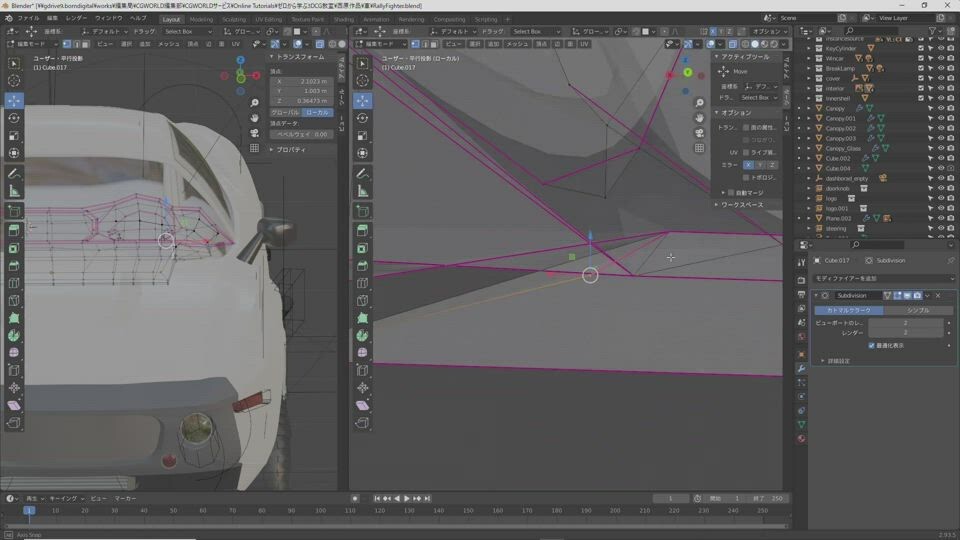Click the グローバル button in transform panel
The width and height of the screenshot is (960, 540).
(x=285, y=112)
